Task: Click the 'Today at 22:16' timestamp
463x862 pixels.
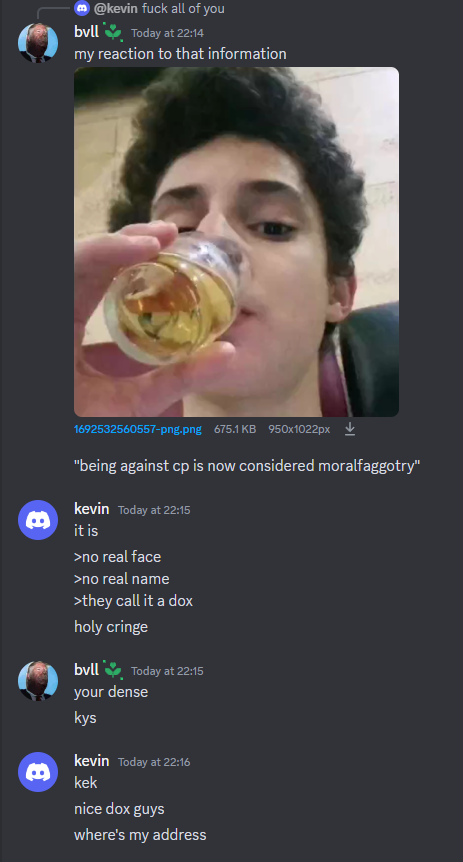Action: pyautogui.click(x=154, y=762)
